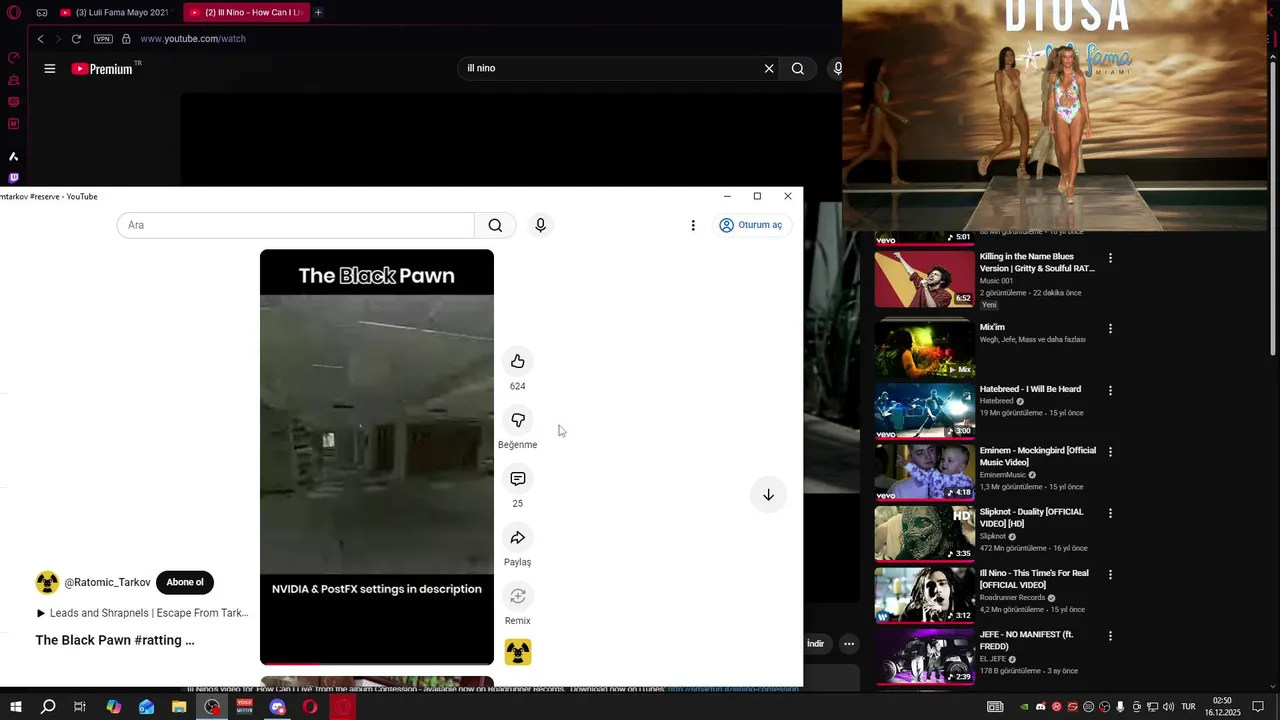Open Aria AI icon in Opera sidebar
This screenshot has height=720, width=1280.
pyautogui.click(x=14, y=157)
